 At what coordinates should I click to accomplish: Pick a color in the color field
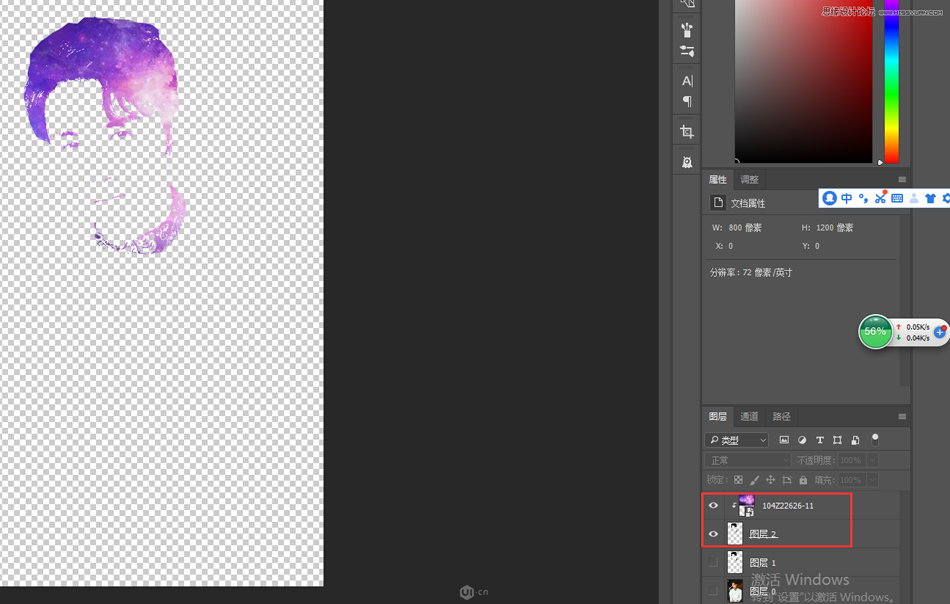click(x=803, y=81)
